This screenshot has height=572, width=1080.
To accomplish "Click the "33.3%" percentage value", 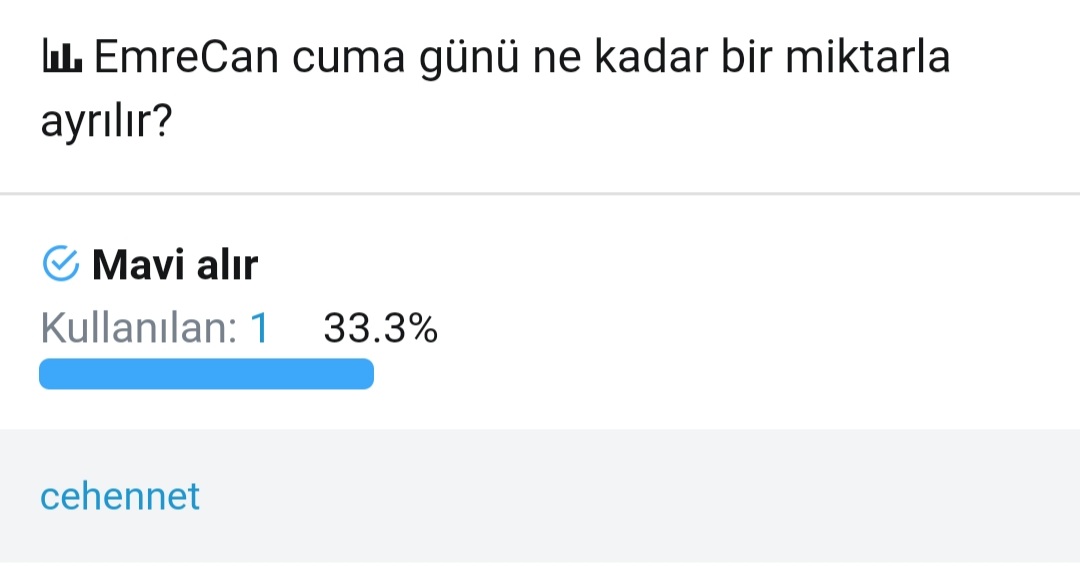I will click(x=380, y=328).
